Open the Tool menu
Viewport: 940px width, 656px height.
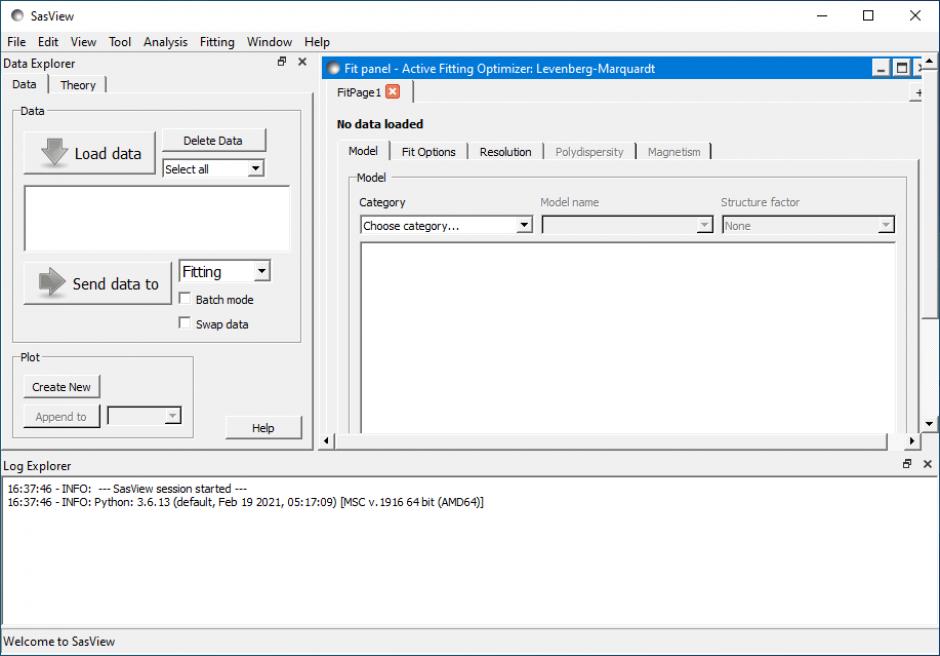120,42
